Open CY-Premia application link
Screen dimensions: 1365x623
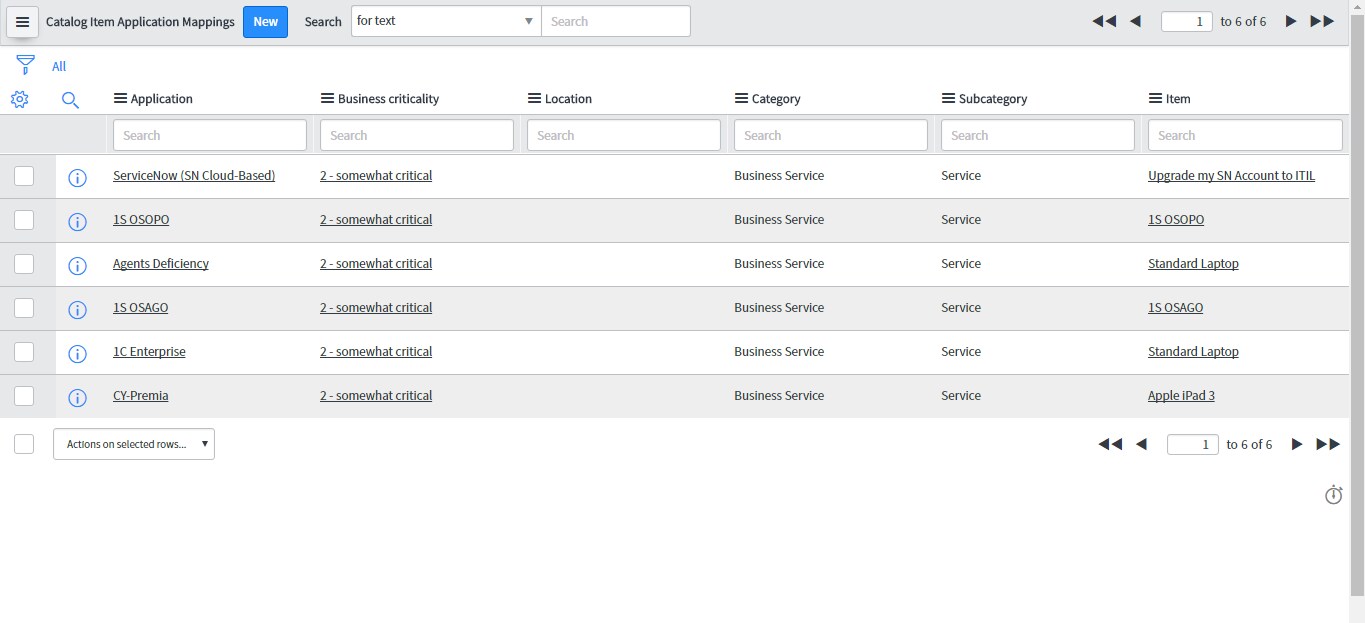(140, 395)
